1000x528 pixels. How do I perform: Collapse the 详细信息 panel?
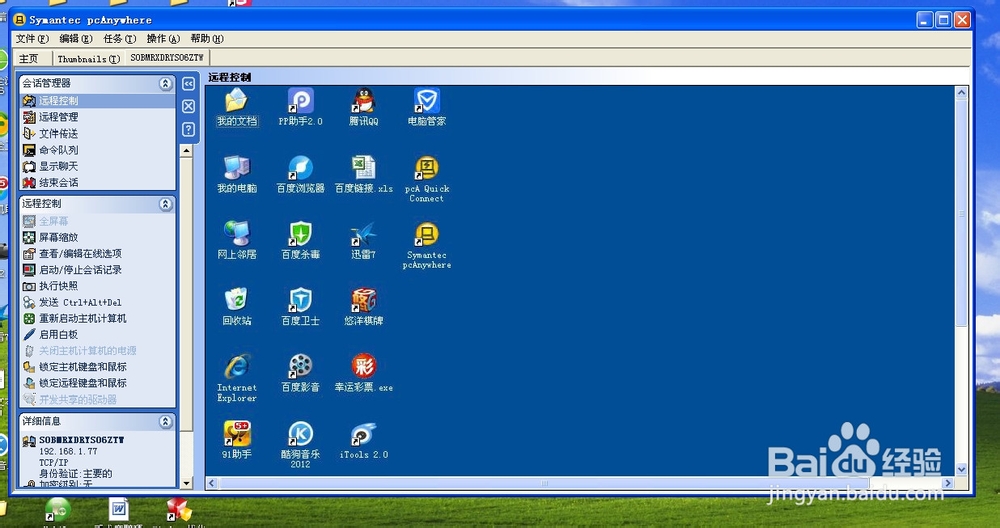tap(165, 422)
